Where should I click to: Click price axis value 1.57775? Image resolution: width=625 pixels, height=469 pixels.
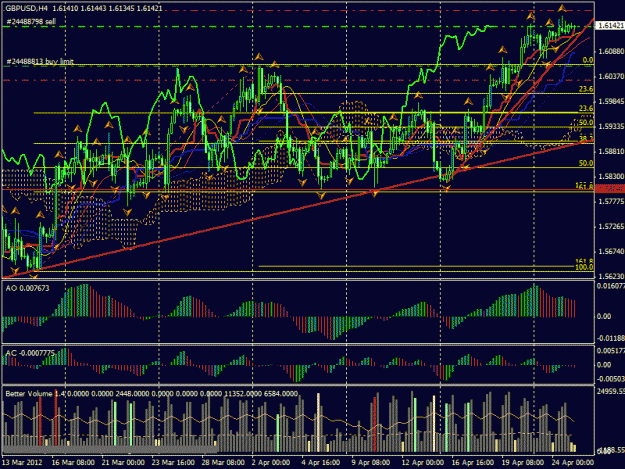point(611,202)
